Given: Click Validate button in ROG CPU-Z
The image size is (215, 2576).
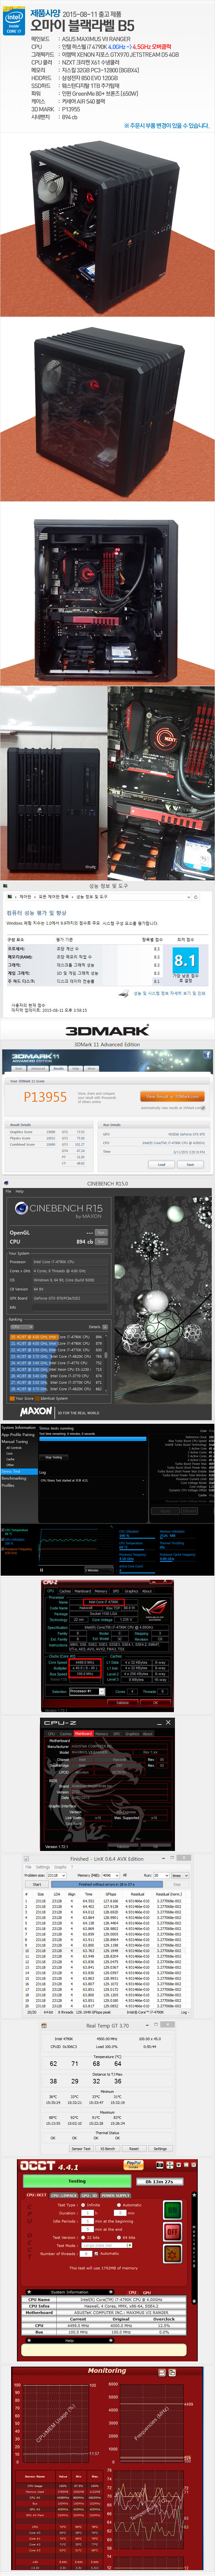Looking at the screenshot, I should coord(123,1703).
